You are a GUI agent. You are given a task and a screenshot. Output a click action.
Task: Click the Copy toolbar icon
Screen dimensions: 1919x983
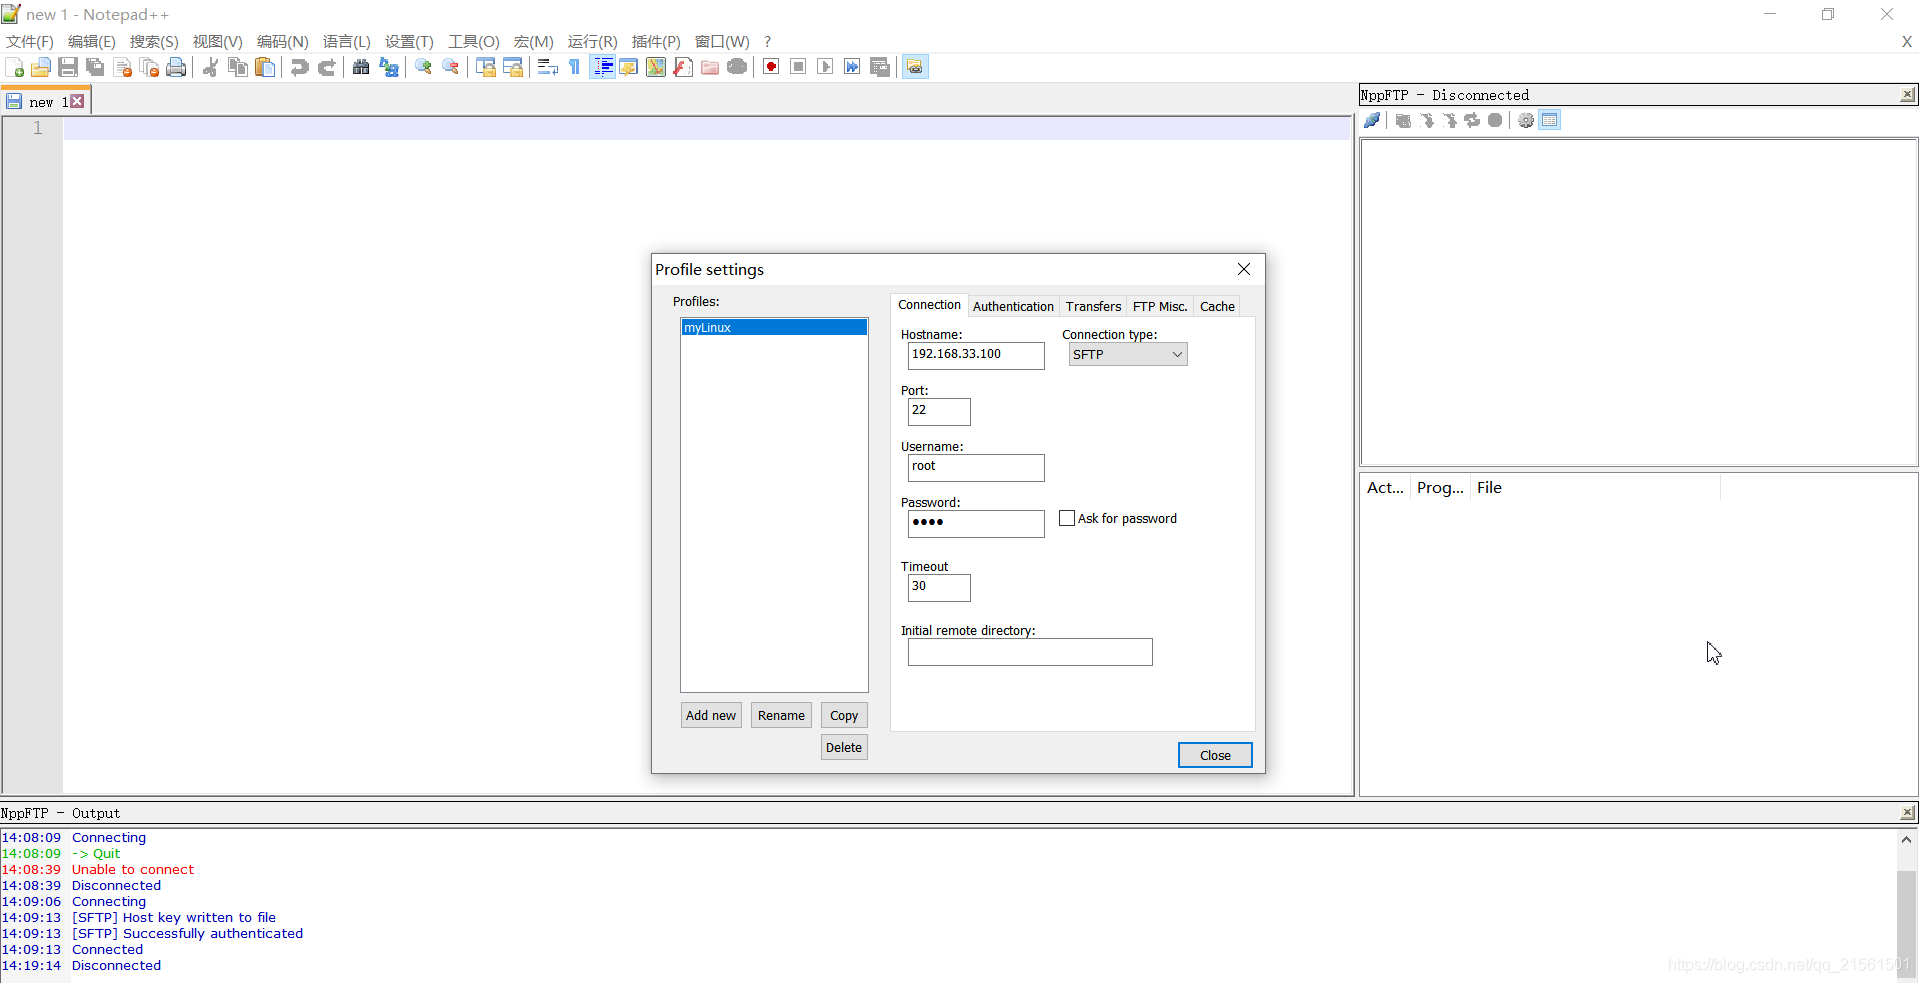[x=238, y=67]
